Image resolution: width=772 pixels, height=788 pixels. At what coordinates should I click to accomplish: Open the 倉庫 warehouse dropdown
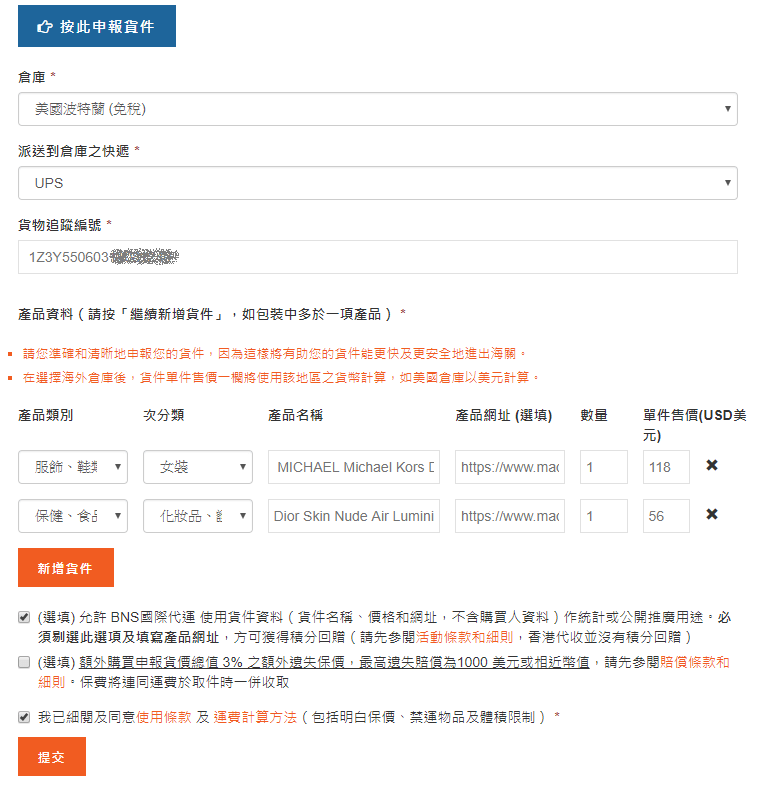[x=377, y=109]
